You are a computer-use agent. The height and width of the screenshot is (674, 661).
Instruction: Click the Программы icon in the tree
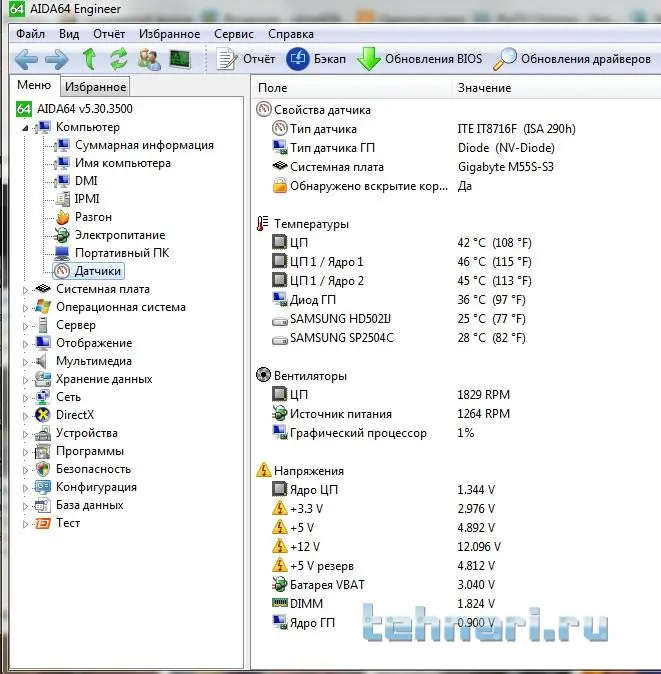coord(43,451)
